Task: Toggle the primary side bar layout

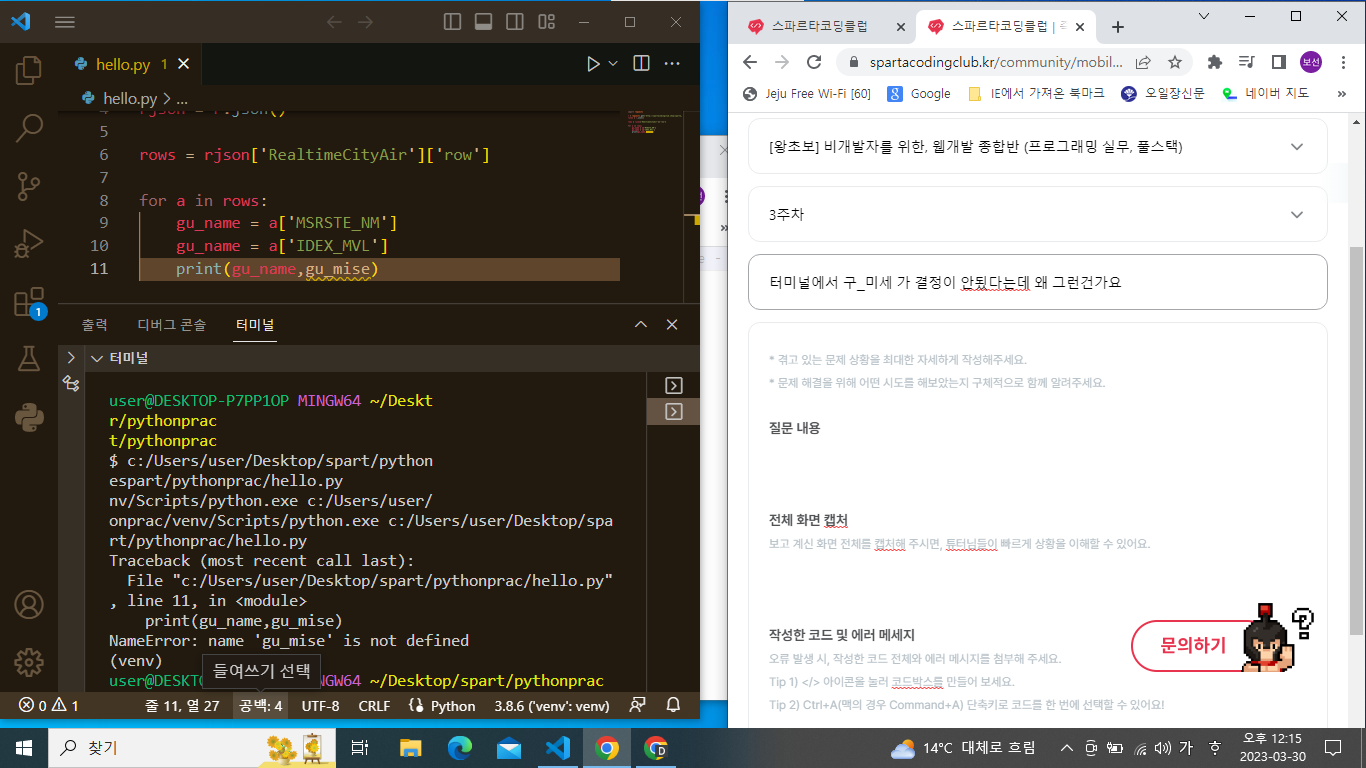Action: coord(452,22)
